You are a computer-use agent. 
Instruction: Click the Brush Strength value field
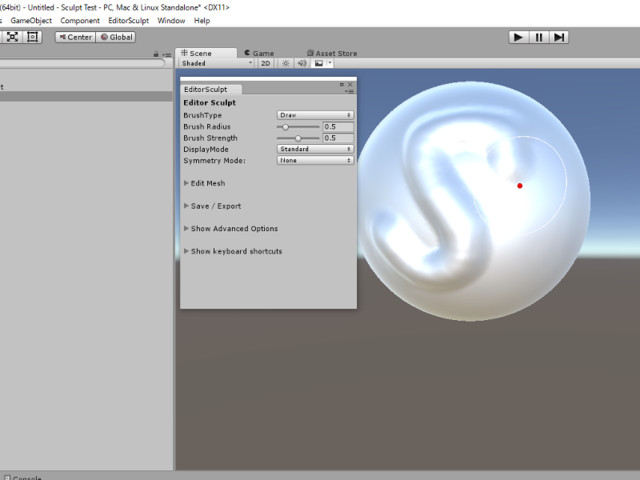tap(338, 138)
